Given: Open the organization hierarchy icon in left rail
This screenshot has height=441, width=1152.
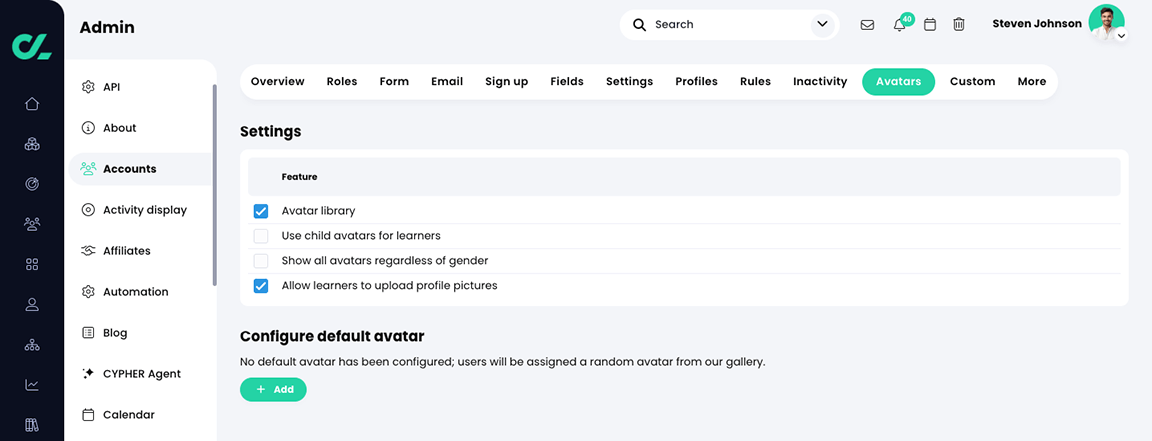Looking at the screenshot, I should [x=32, y=344].
